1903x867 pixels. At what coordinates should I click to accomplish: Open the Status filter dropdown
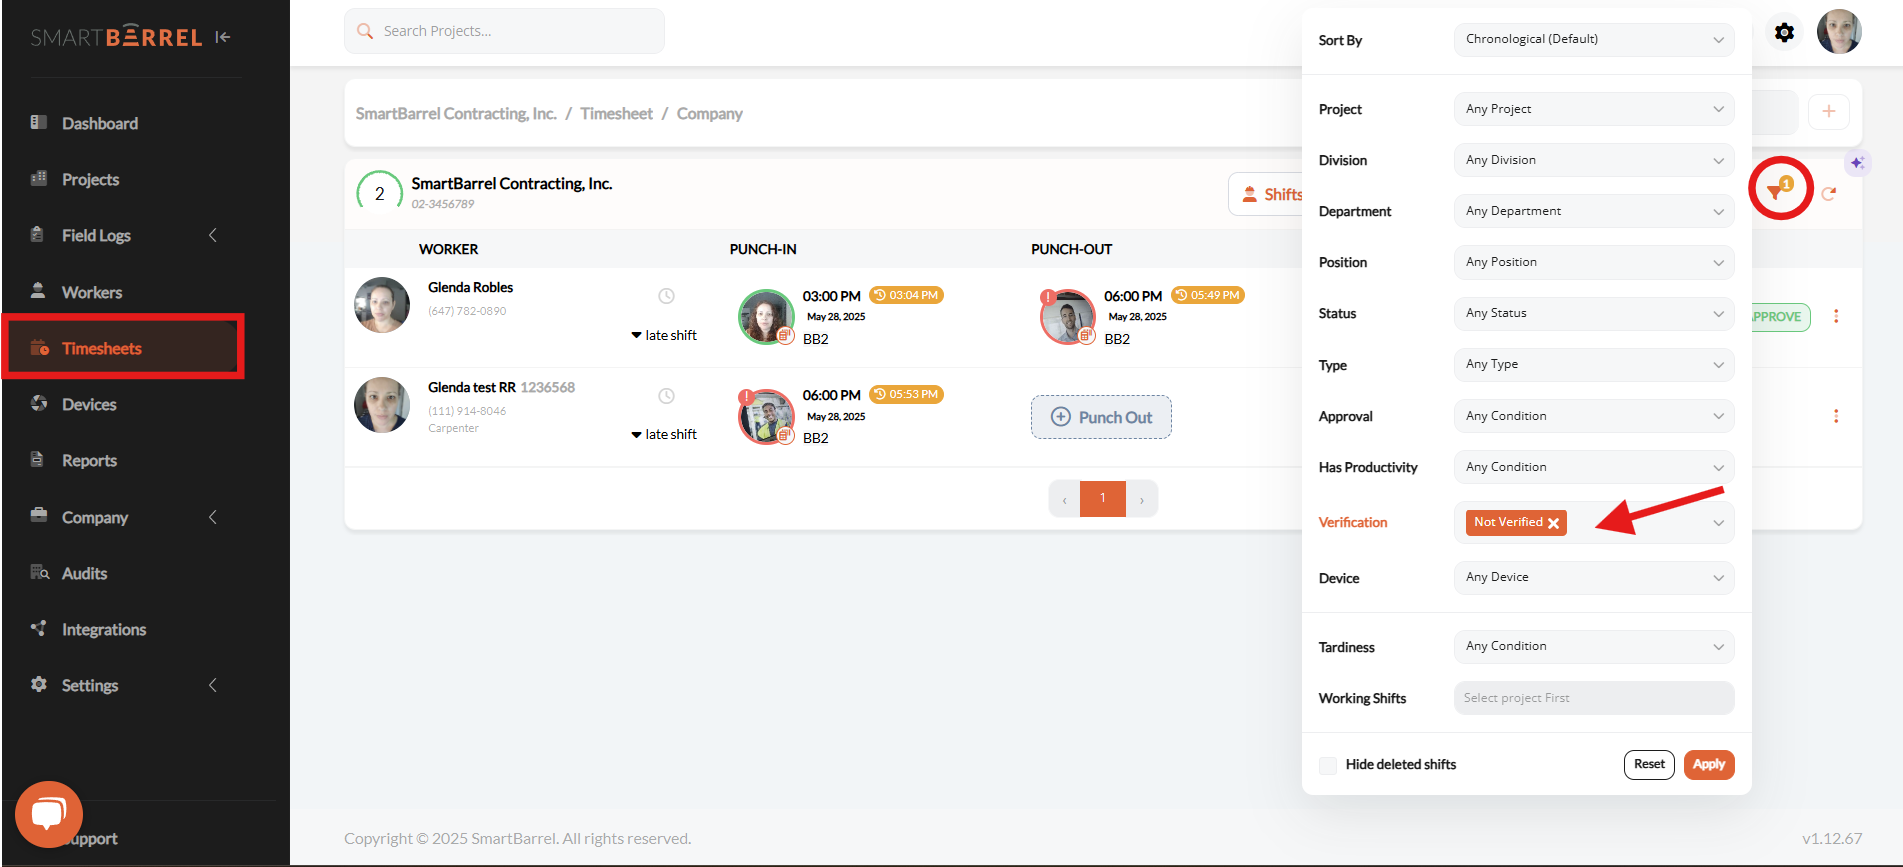pyautogui.click(x=1594, y=313)
